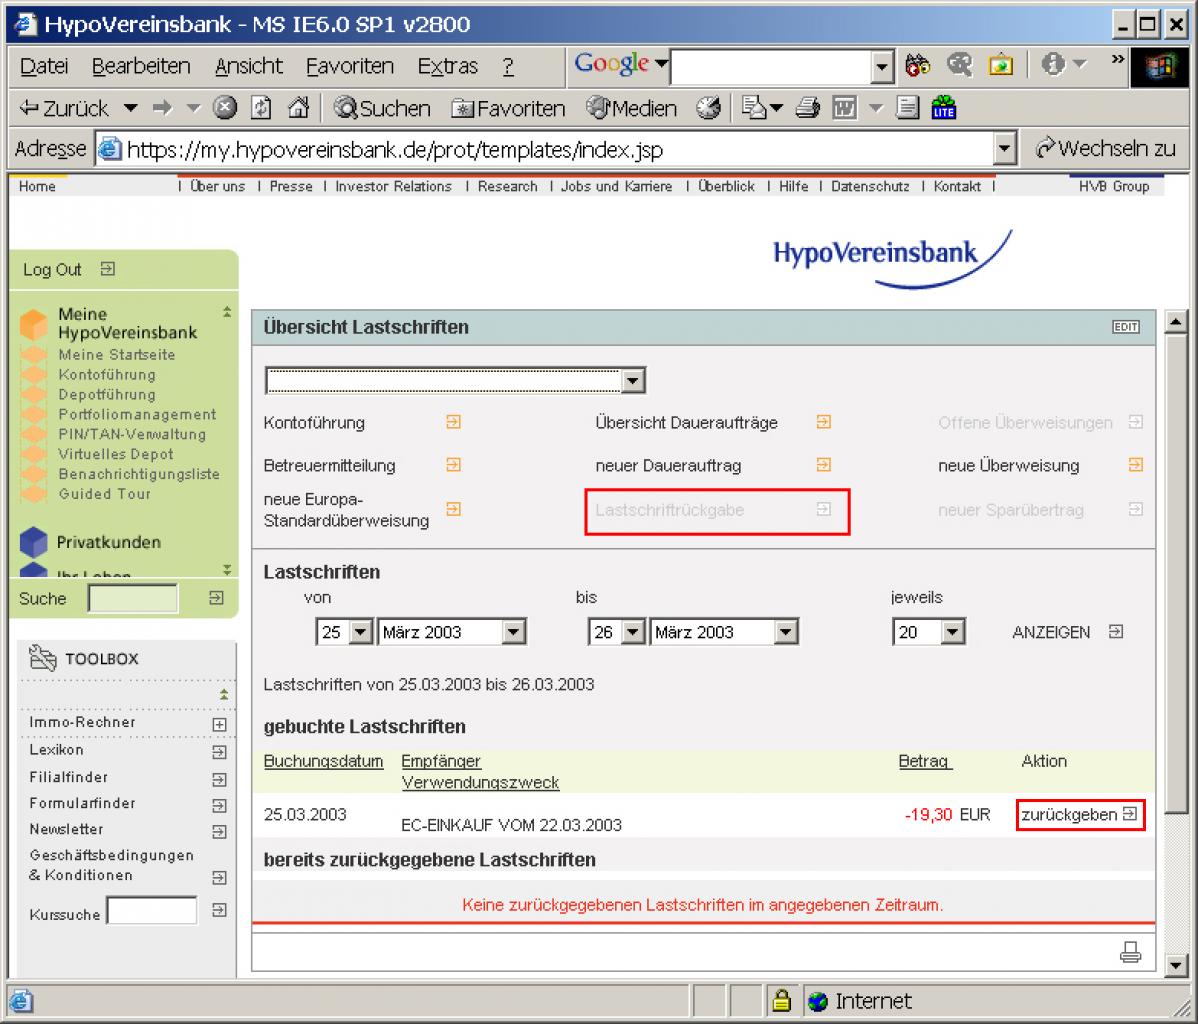
Task: Open the Extras menu
Action: click(x=447, y=66)
